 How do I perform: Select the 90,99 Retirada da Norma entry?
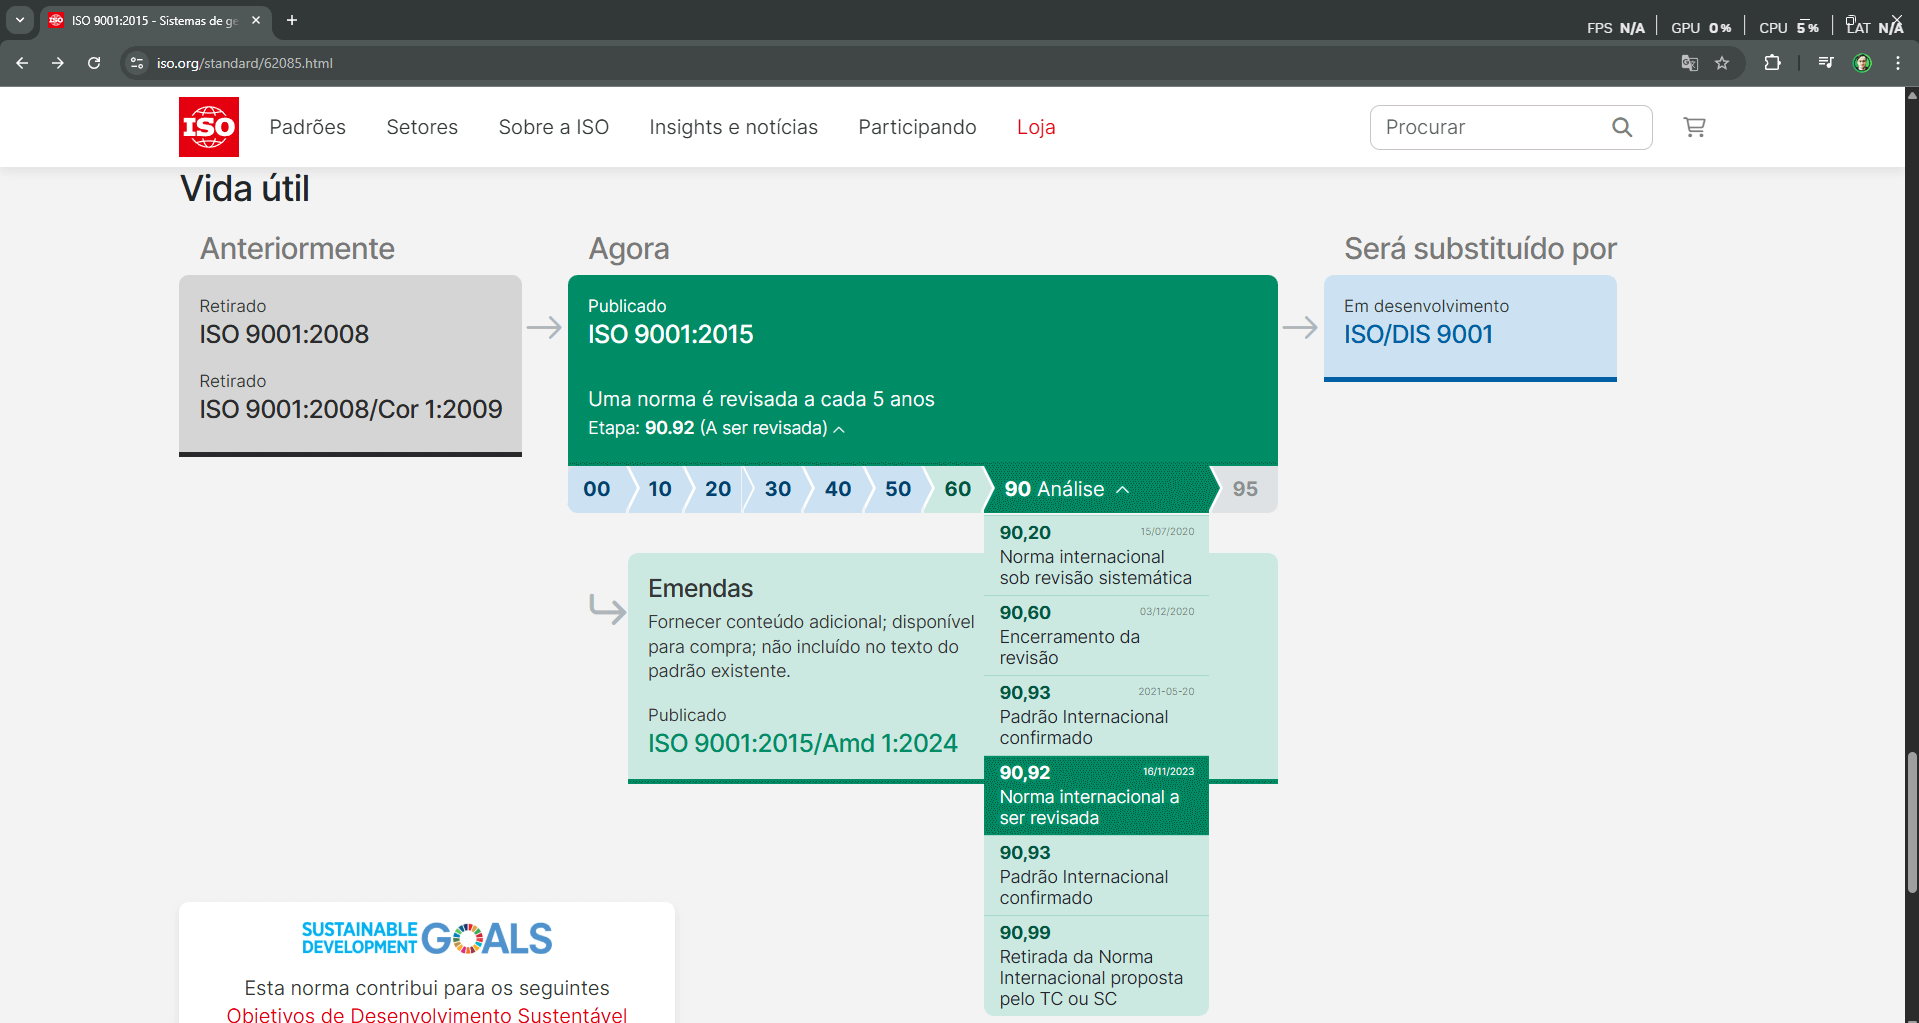(x=1097, y=965)
